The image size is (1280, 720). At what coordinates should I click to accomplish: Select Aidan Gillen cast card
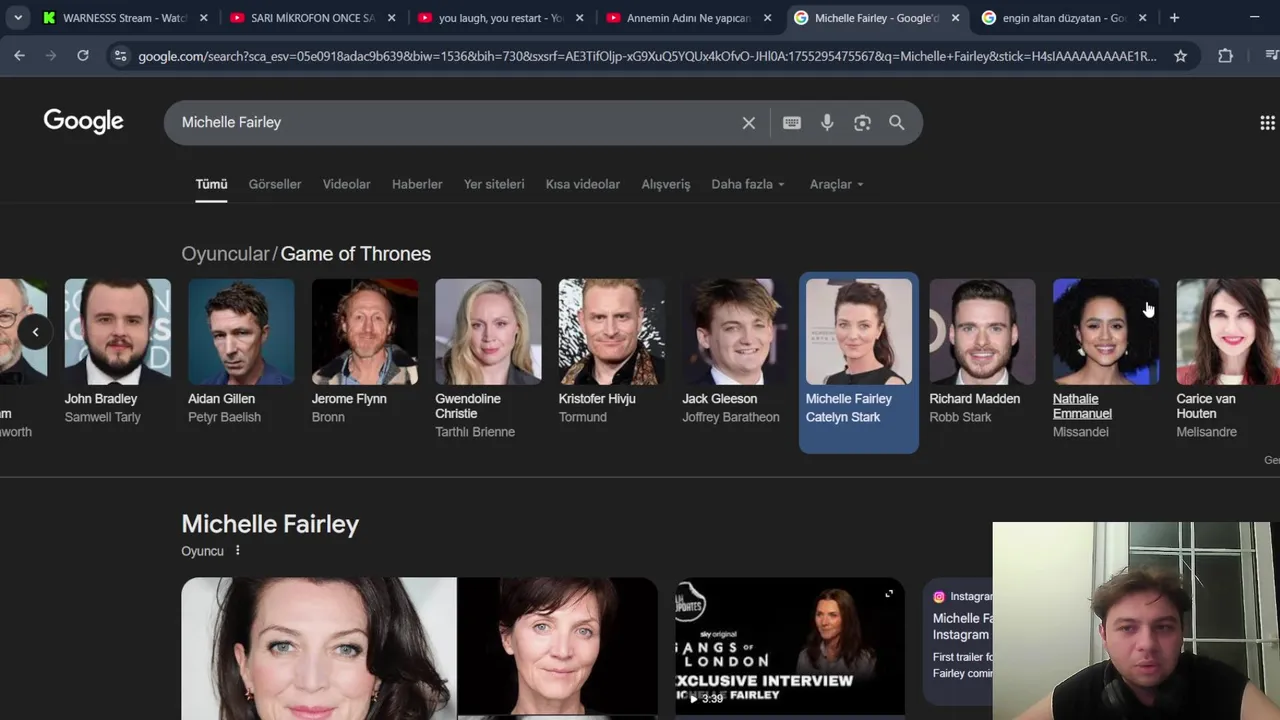(241, 352)
